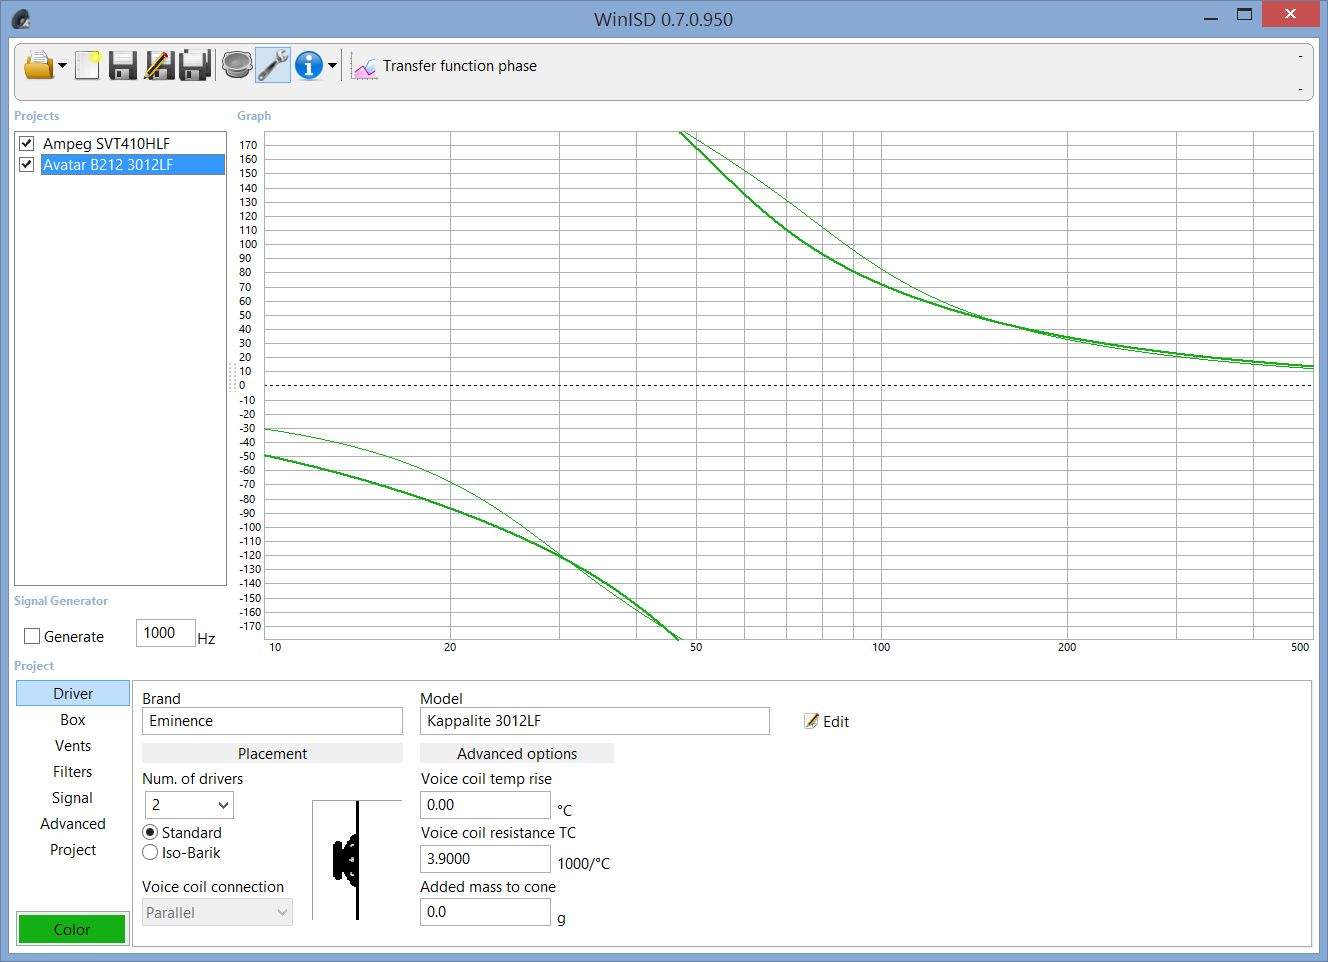The width and height of the screenshot is (1328, 962).
Task: Open the Transfer function phase graph selector
Action: [x=445, y=66]
